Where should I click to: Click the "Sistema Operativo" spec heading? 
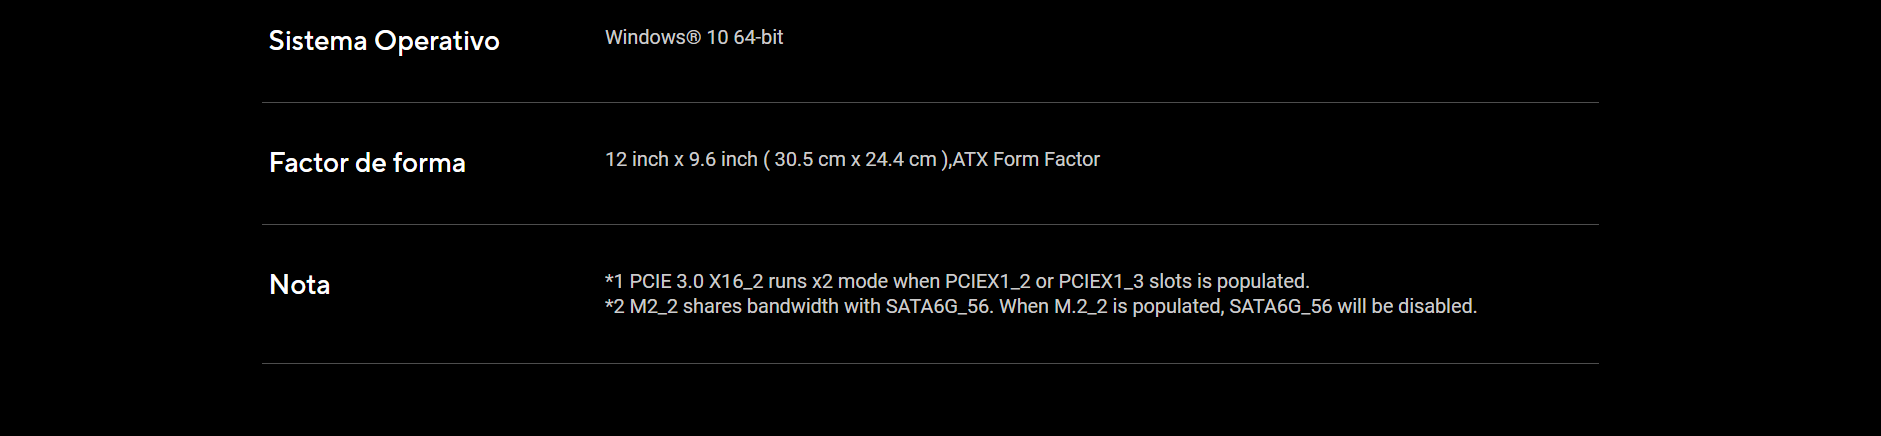pyautogui.click(x=384, y=41)
